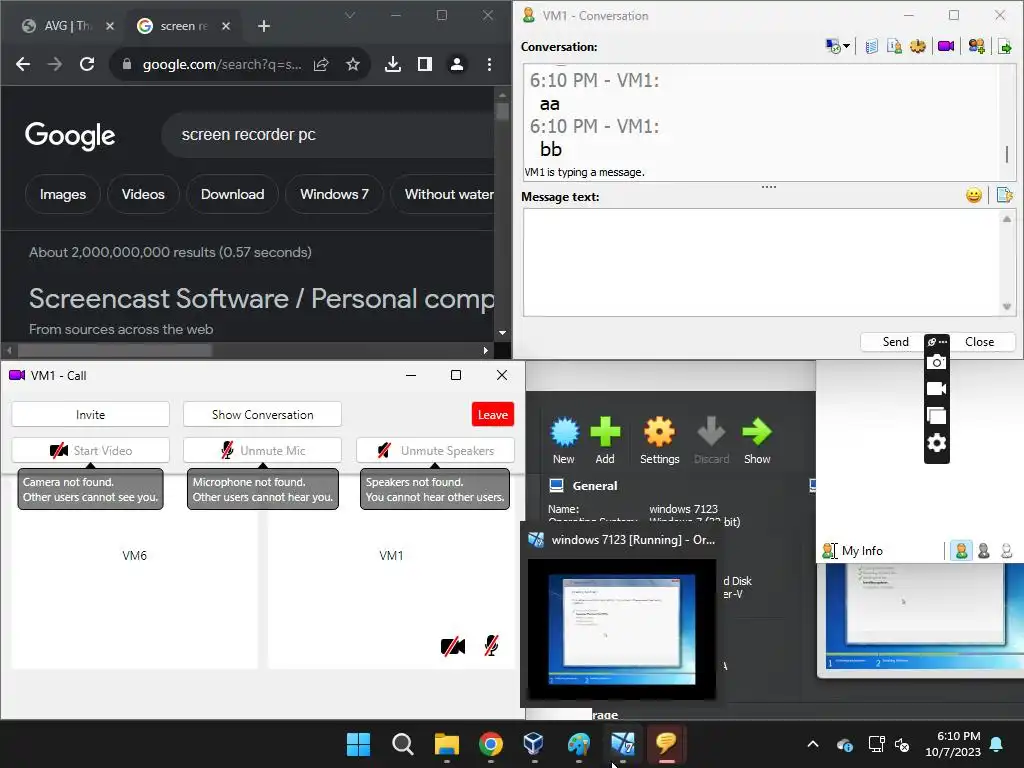Open Chrome tab search chevron
Image resolution: width=1024 pixels, height=768 pixels.
(x=350, y=15)
